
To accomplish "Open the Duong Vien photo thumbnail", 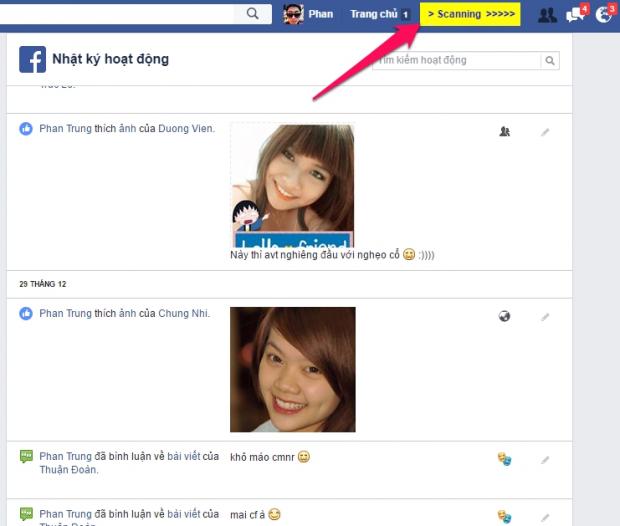I will 292,185.
